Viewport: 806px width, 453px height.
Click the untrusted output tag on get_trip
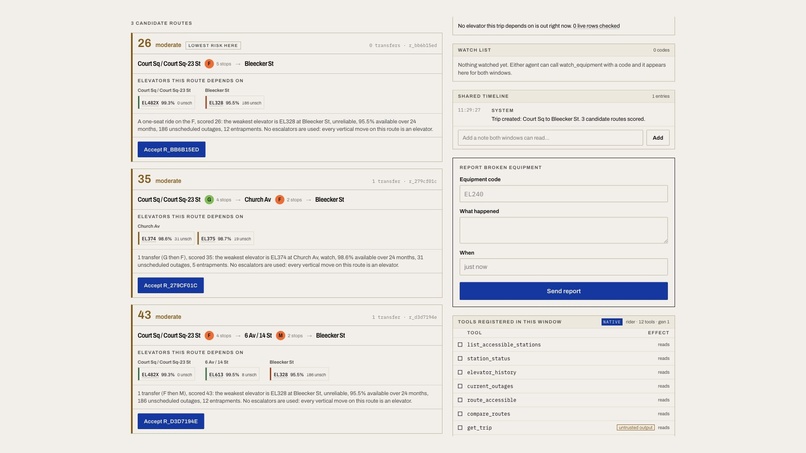tap(635, 428)
